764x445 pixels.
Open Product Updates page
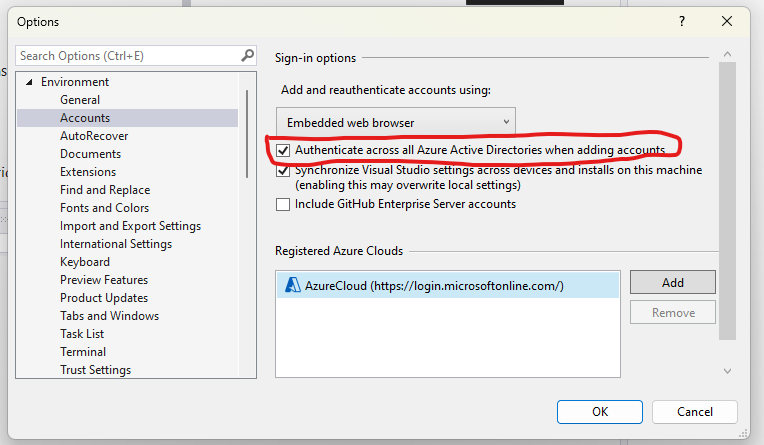tap(104, 298)
